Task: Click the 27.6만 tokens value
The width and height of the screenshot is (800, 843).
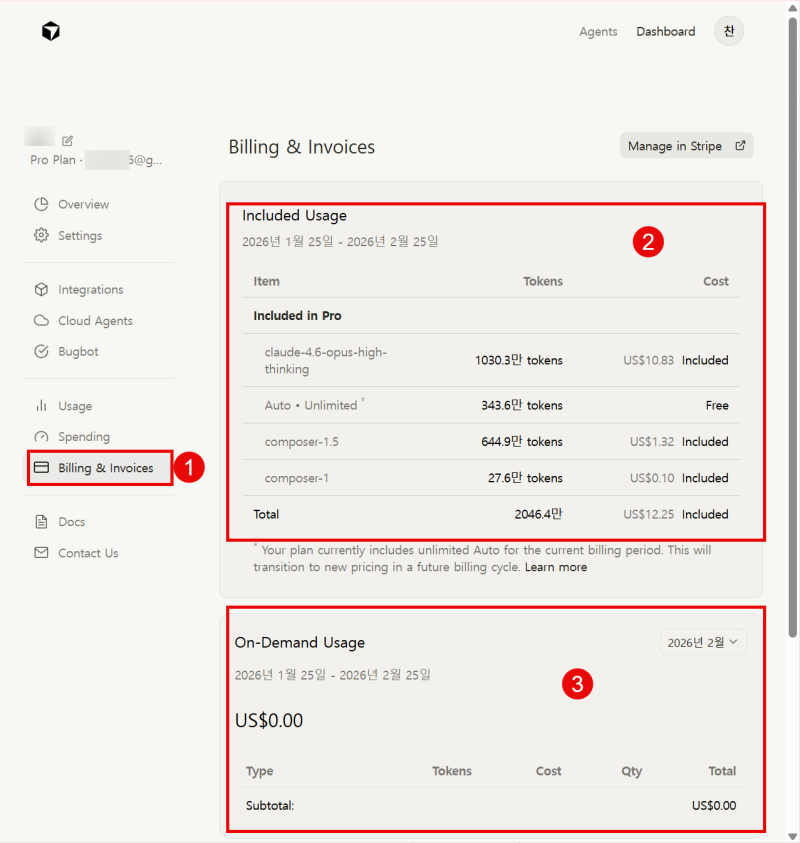Action: coord(525,478)
